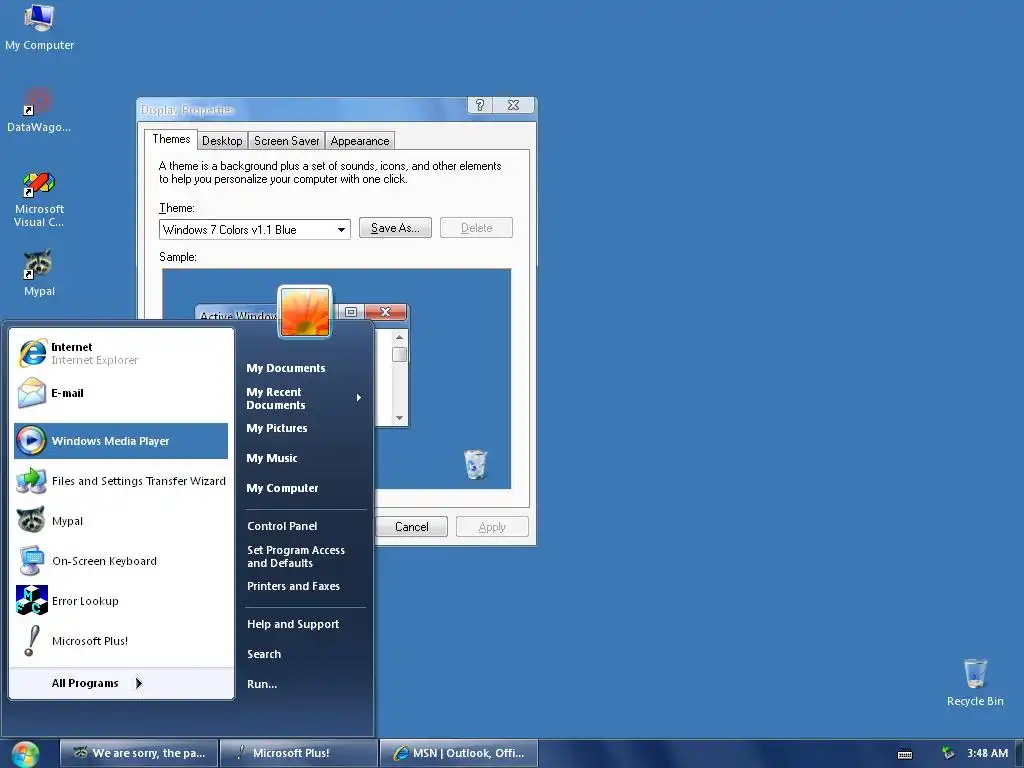Viewport: 1024px width, 768px height.
Task: Open Microsoft Plus! from Start menu list
Action: coord(121,641)
